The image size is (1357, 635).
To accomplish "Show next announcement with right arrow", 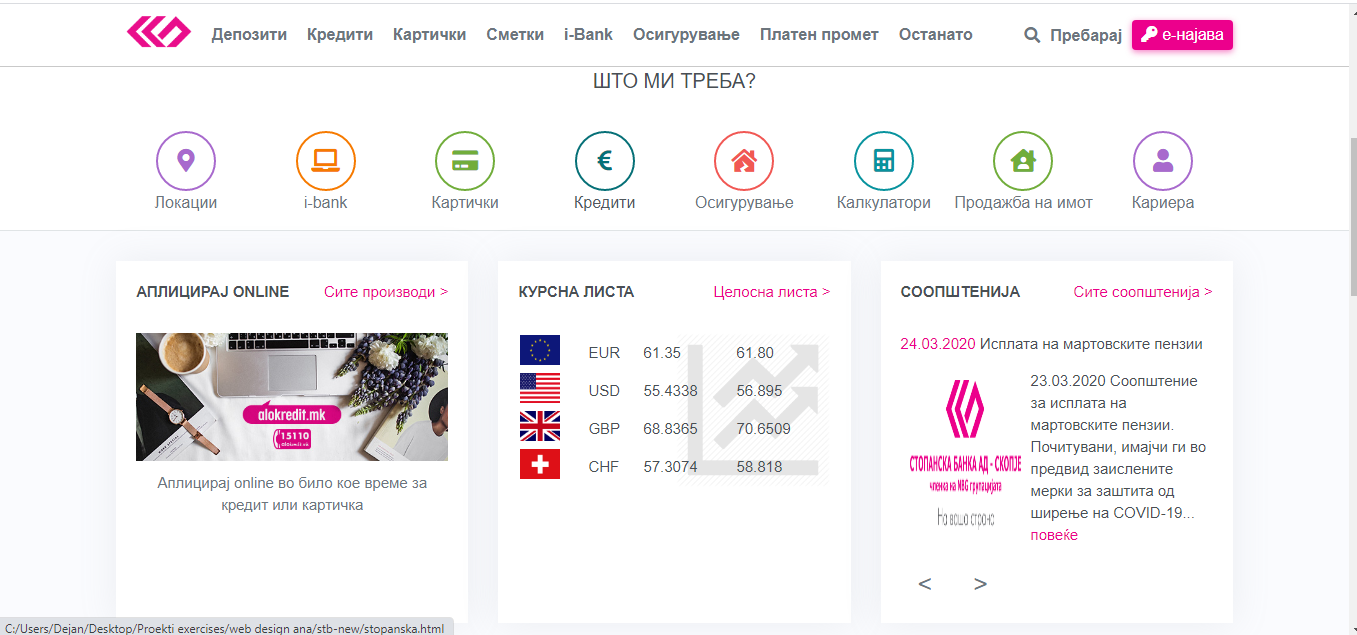I will [980, 584].
